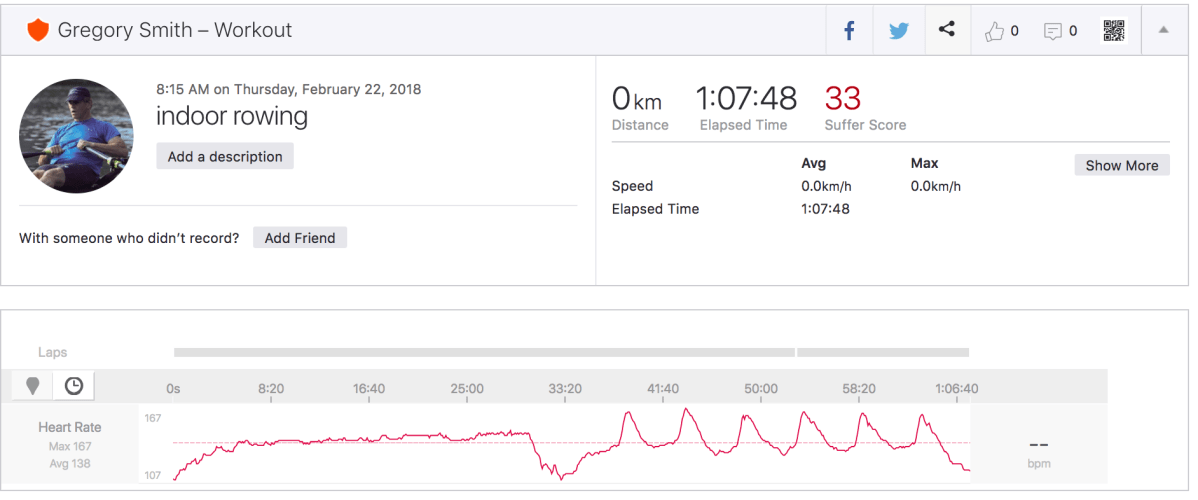Click the 33:20 mark on time axis
This screenshot has width=1198, height=500.
point(565,388)
